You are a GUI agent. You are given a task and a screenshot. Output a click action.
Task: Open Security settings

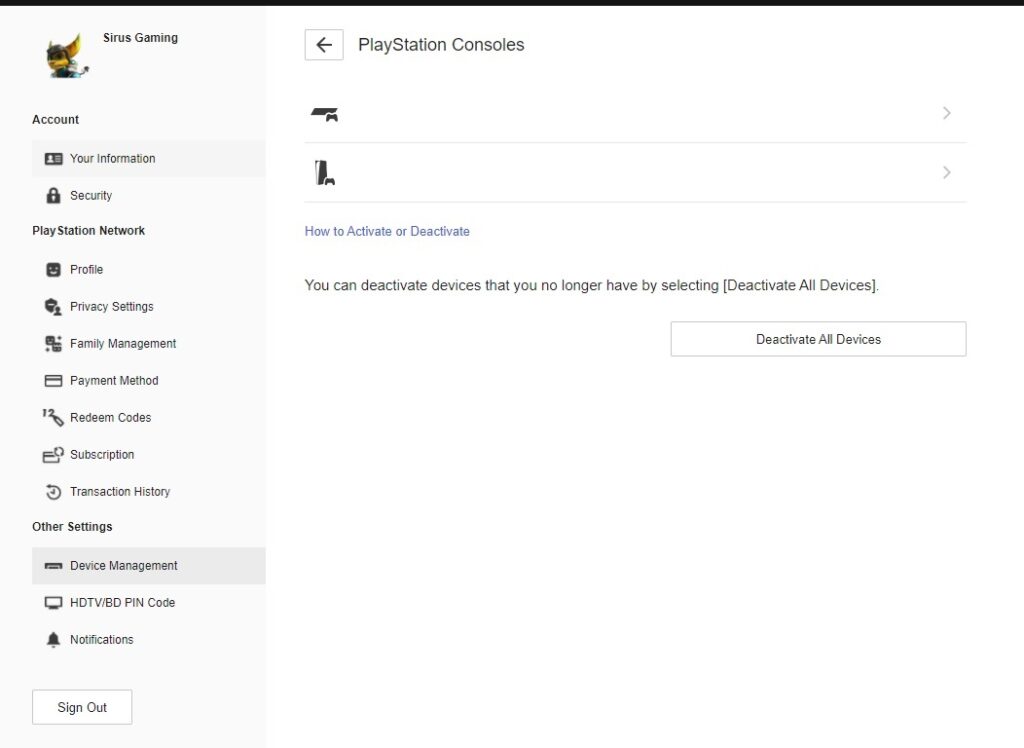pos(149,195)
